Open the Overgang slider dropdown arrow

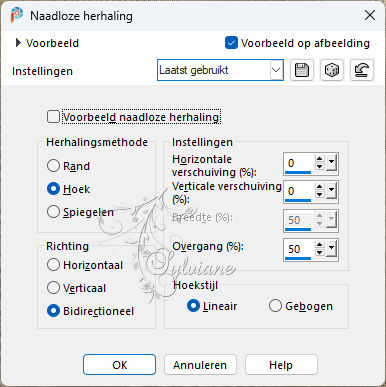331,249
